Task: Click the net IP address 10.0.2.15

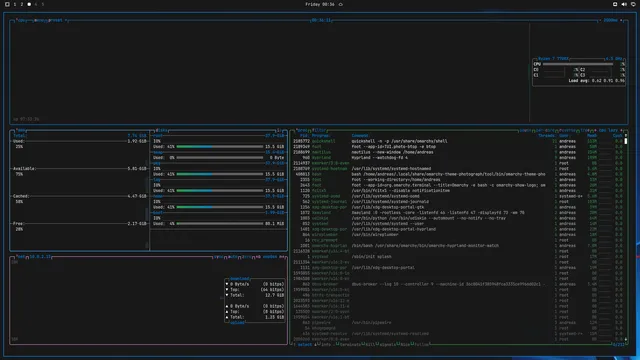Action: (x=40, y=257)
